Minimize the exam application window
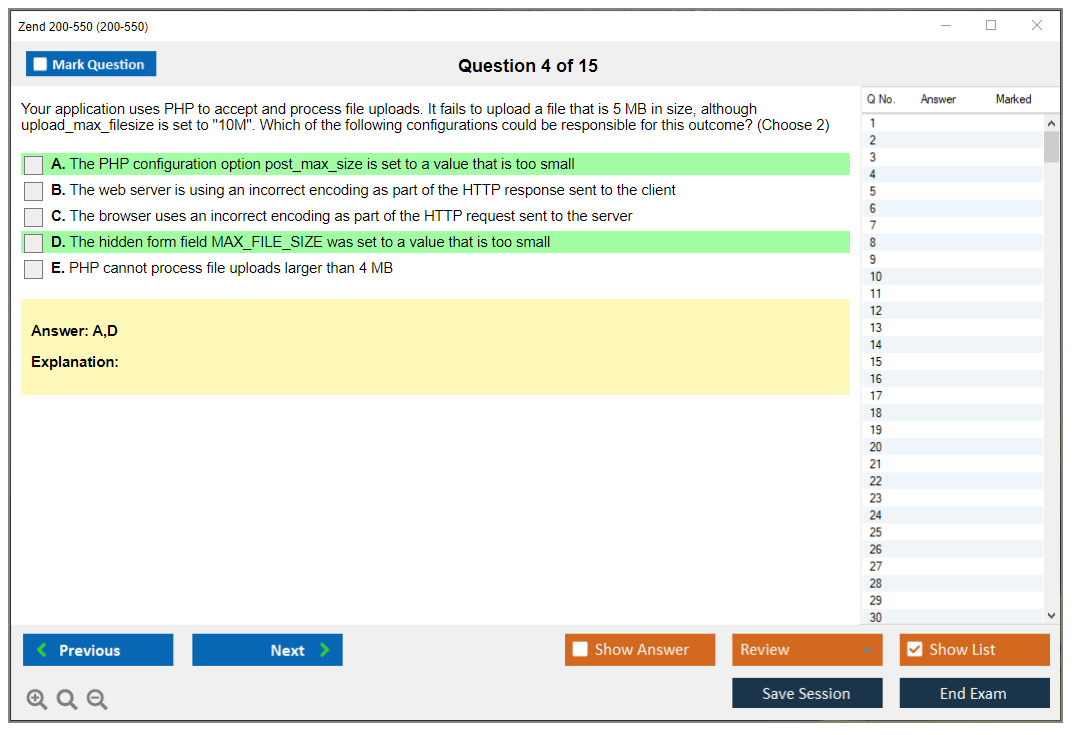 945,26
